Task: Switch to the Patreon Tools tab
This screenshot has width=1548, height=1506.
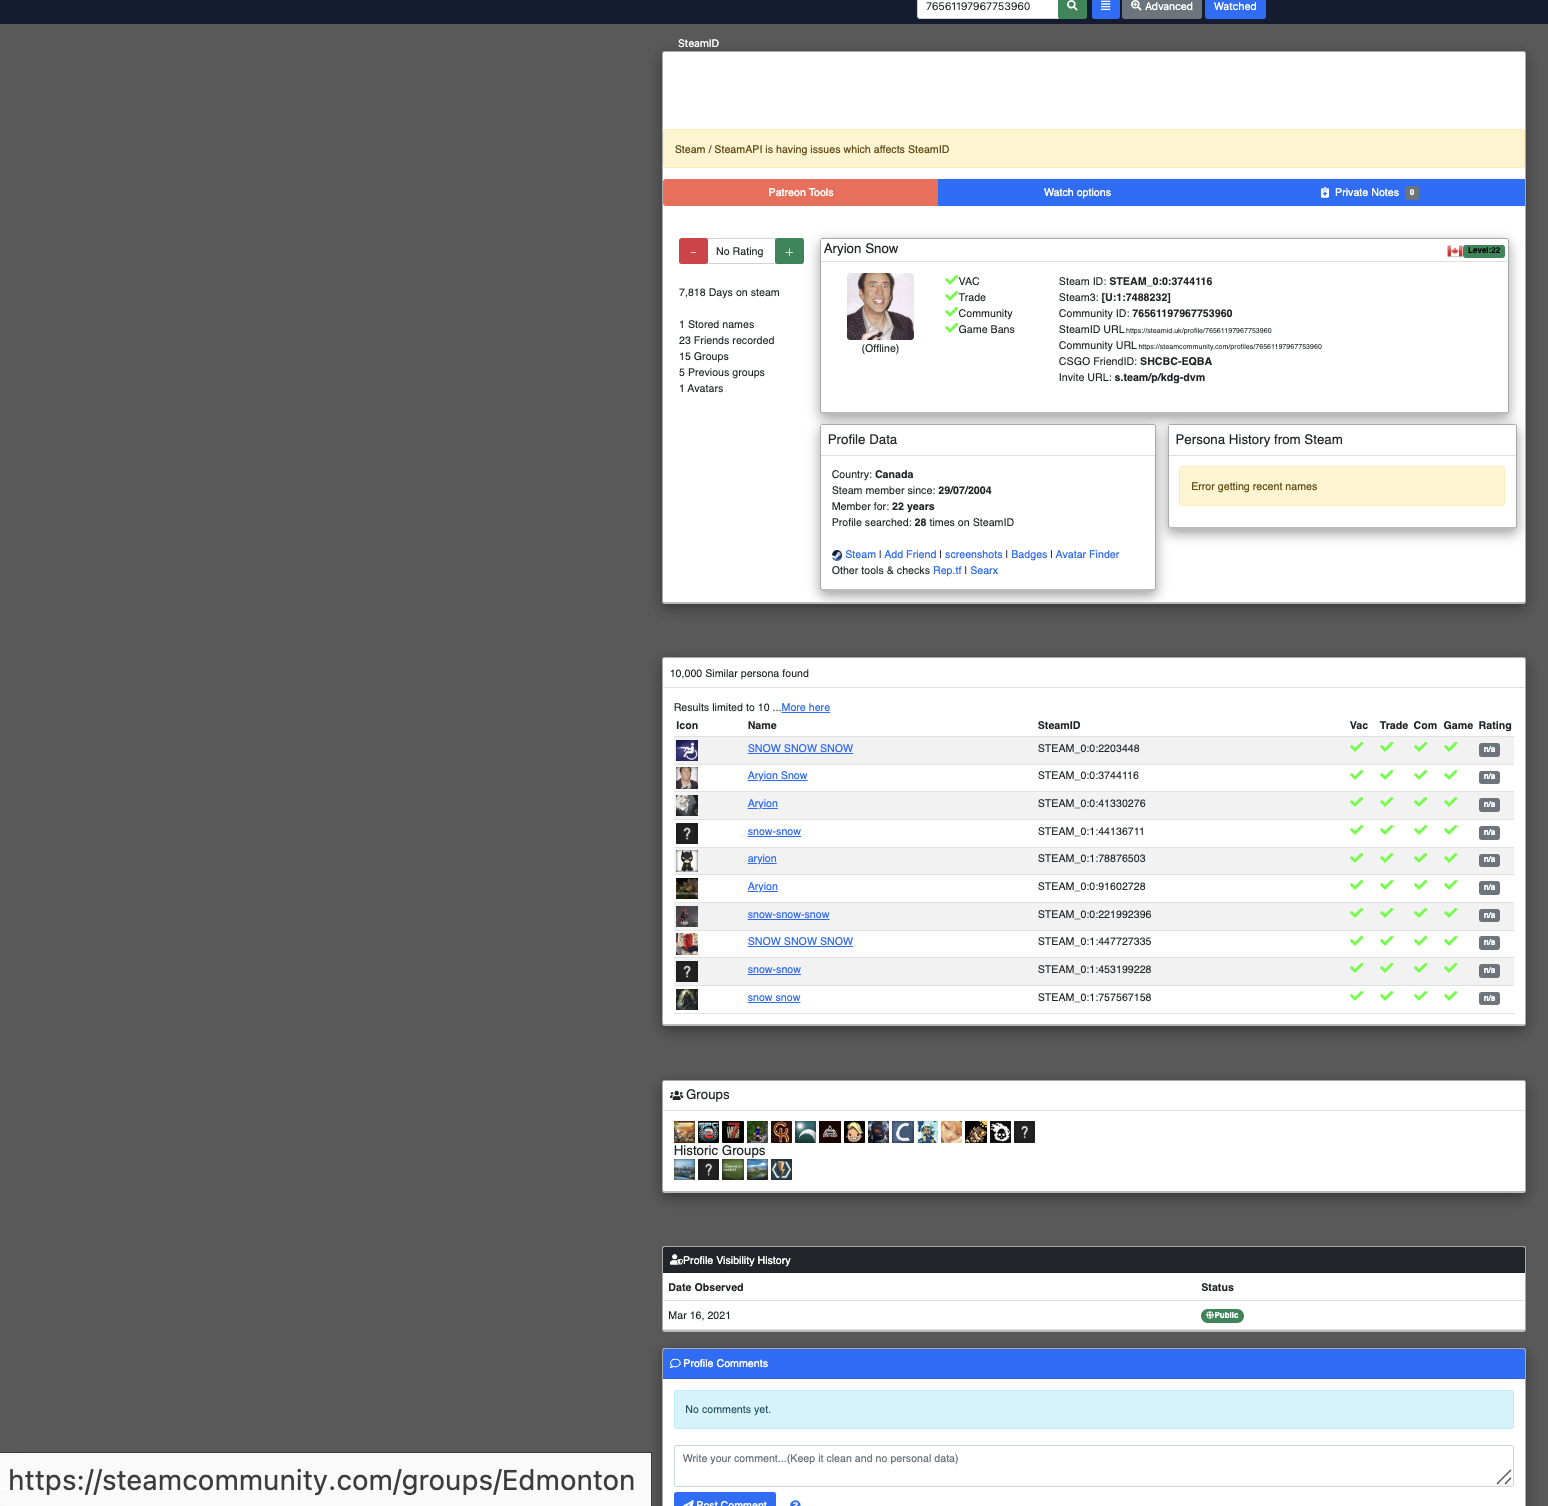Action: click(800, 193)
